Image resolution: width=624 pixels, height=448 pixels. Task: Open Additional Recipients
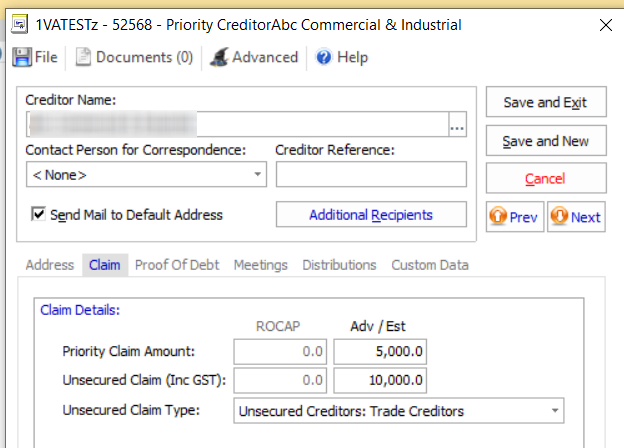tap(371, 215)
